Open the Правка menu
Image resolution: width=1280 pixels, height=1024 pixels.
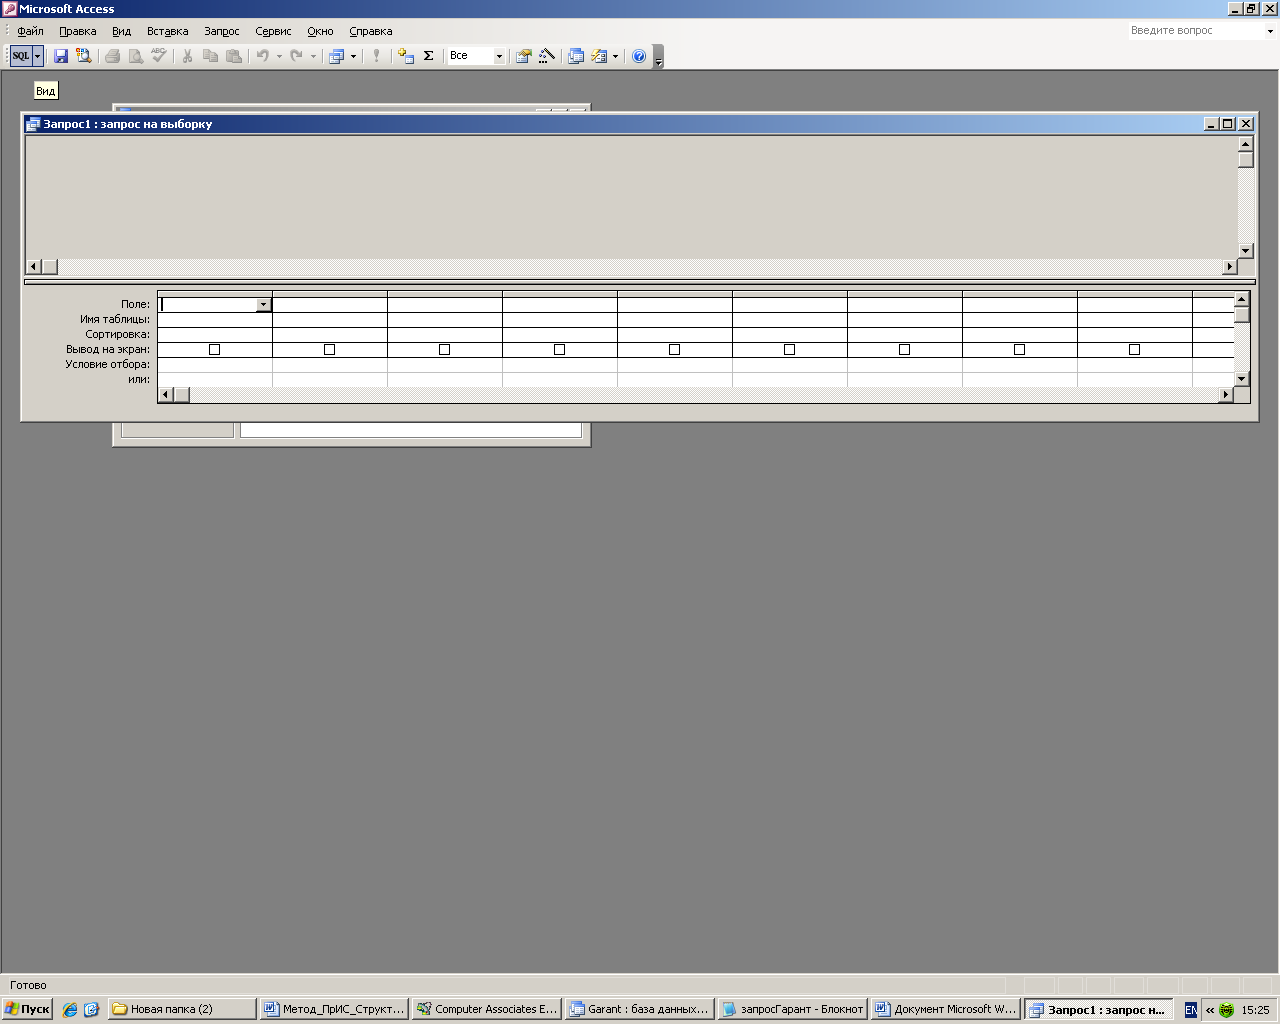77,31
